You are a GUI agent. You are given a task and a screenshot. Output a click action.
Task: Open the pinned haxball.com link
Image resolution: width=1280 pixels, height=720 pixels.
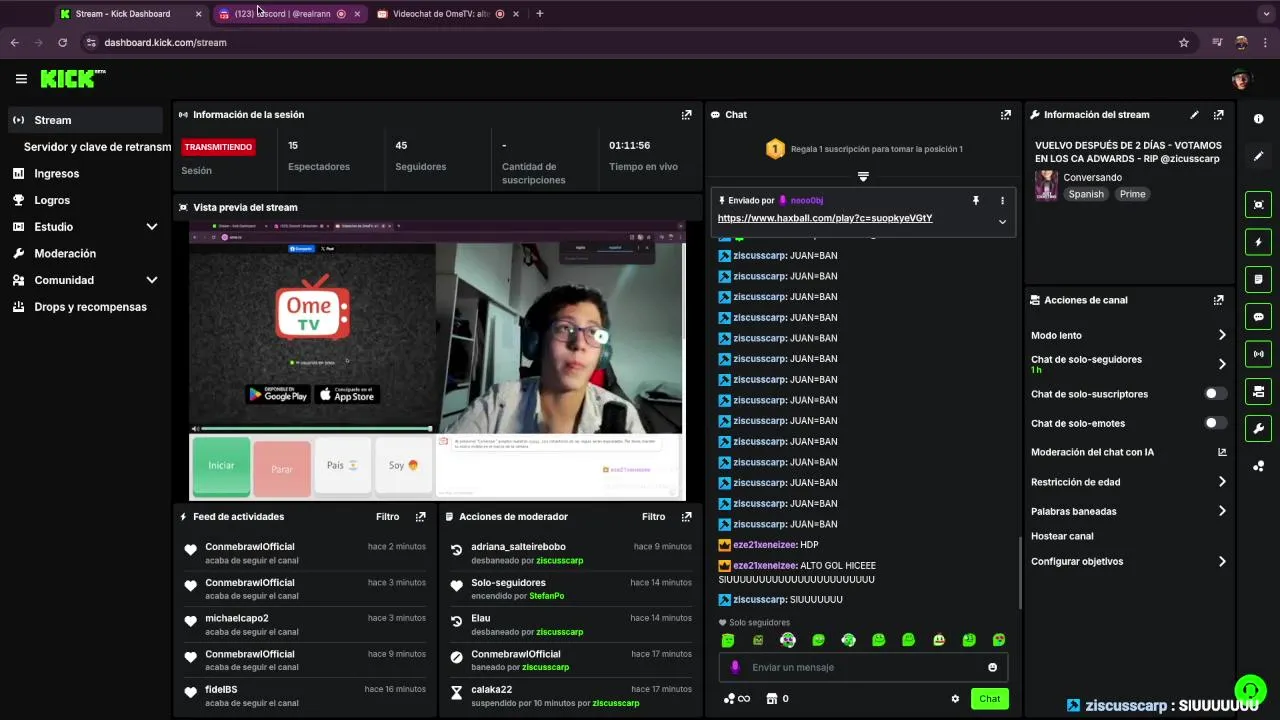(x=825, y=218)
